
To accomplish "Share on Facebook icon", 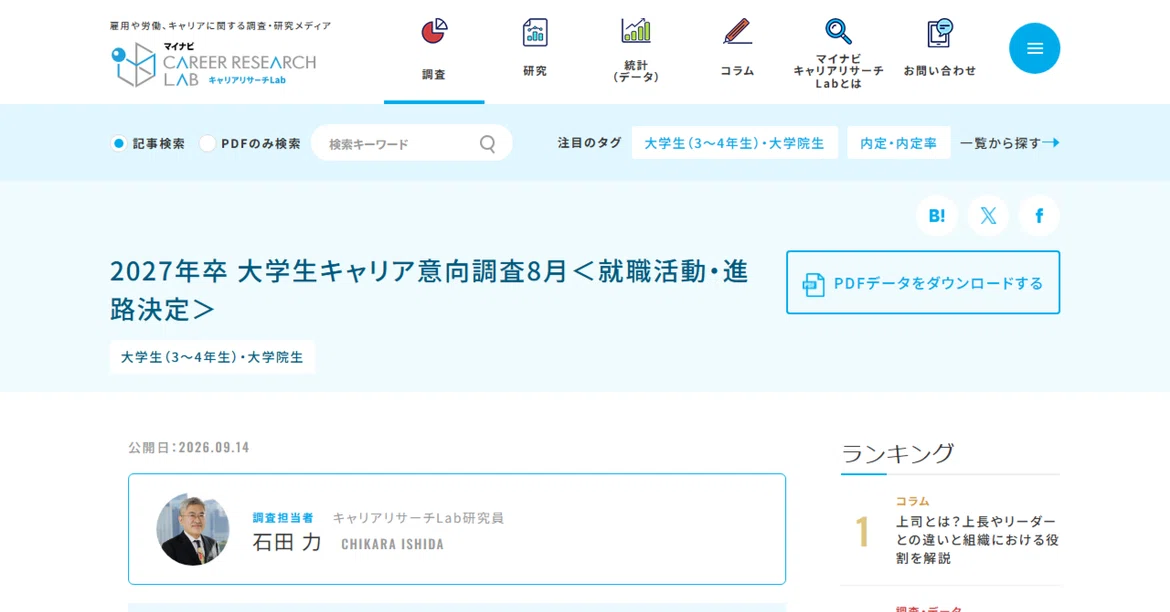I will point(1039,216).
